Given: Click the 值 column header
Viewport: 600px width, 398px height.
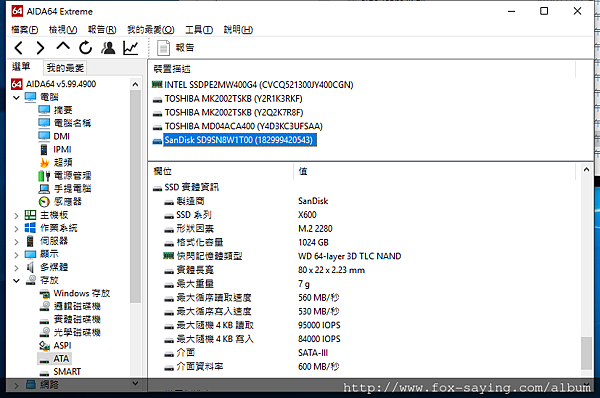Looking at the screenshot, I should (303, 171).
